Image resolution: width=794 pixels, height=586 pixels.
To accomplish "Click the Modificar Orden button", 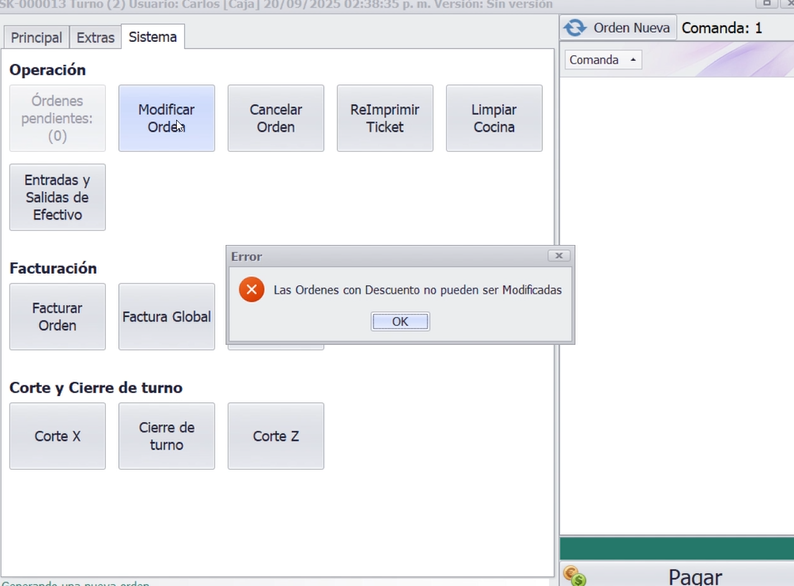I will click(x=166, y=118).
